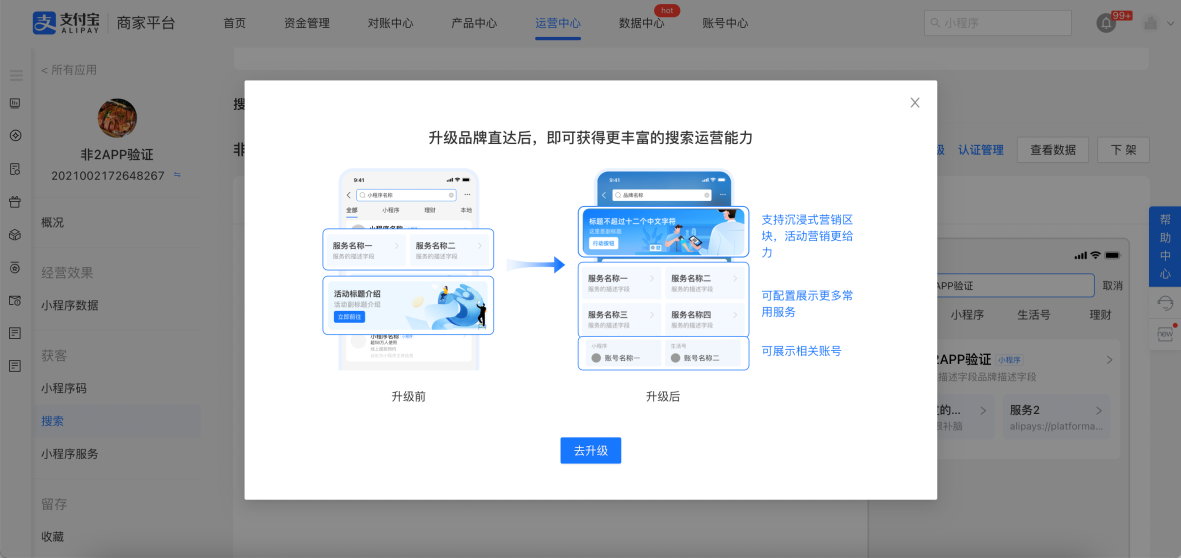The width and height of the screenshot is (1181, 558).
Task: Click the account avatar in top bar
Action: [1150, 23]
